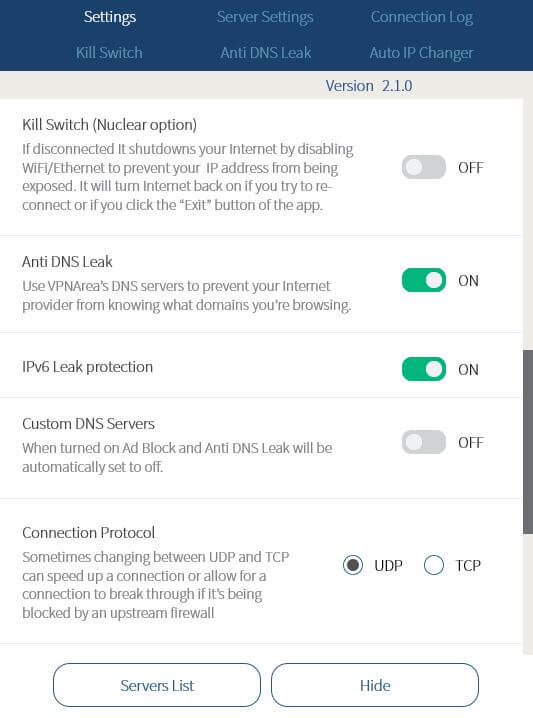Click the Connection Protocol heading
The height and width of the screenshot is (718, 533).
(88, 533)
